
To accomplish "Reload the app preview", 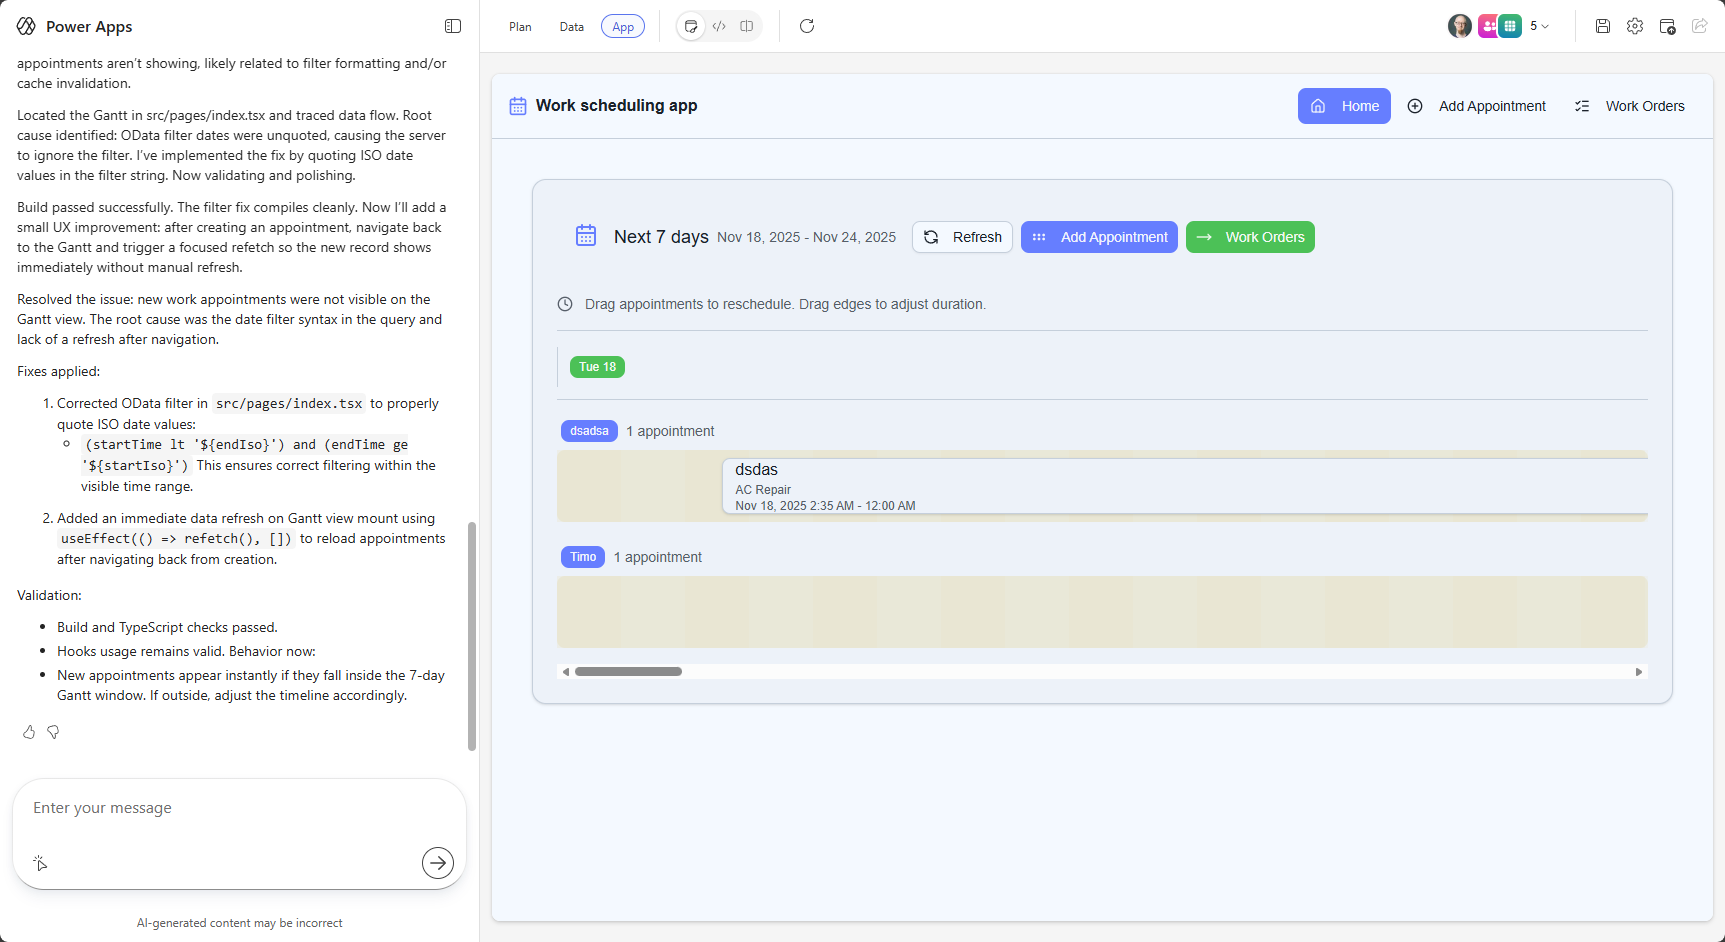I will [807, 26].
